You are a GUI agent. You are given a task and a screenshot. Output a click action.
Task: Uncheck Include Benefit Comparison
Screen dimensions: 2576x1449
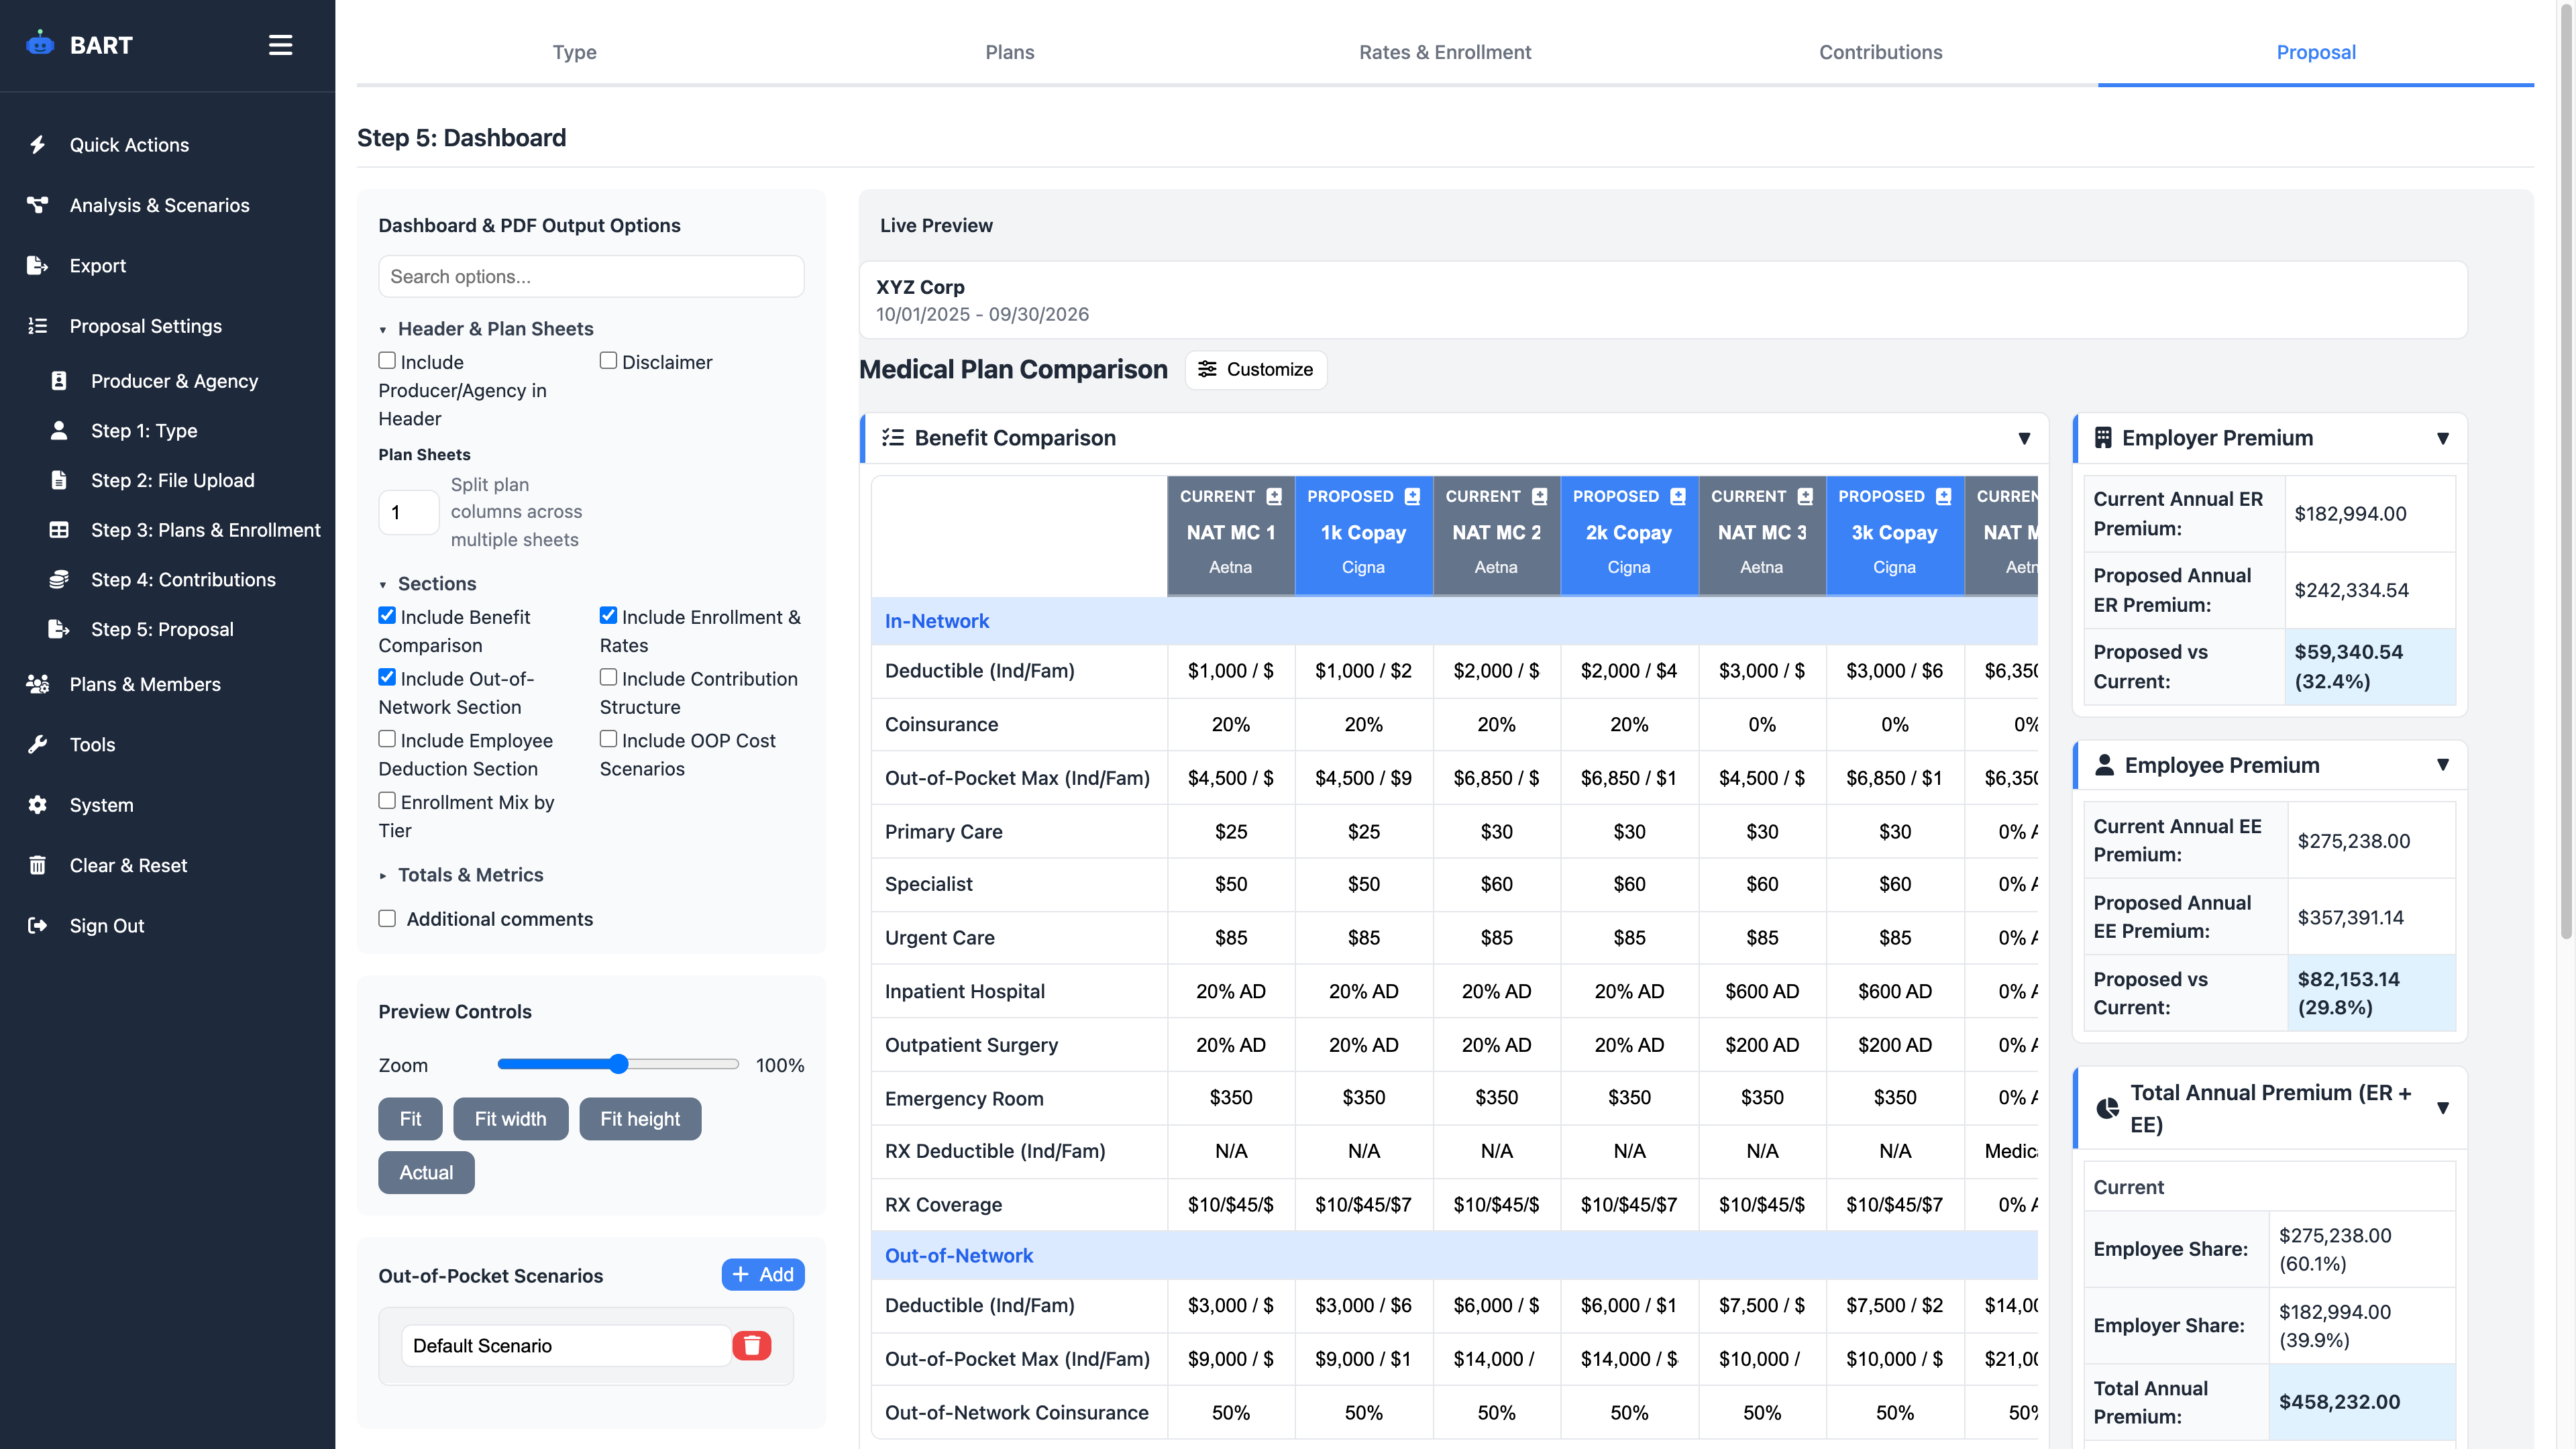point(387,615)
